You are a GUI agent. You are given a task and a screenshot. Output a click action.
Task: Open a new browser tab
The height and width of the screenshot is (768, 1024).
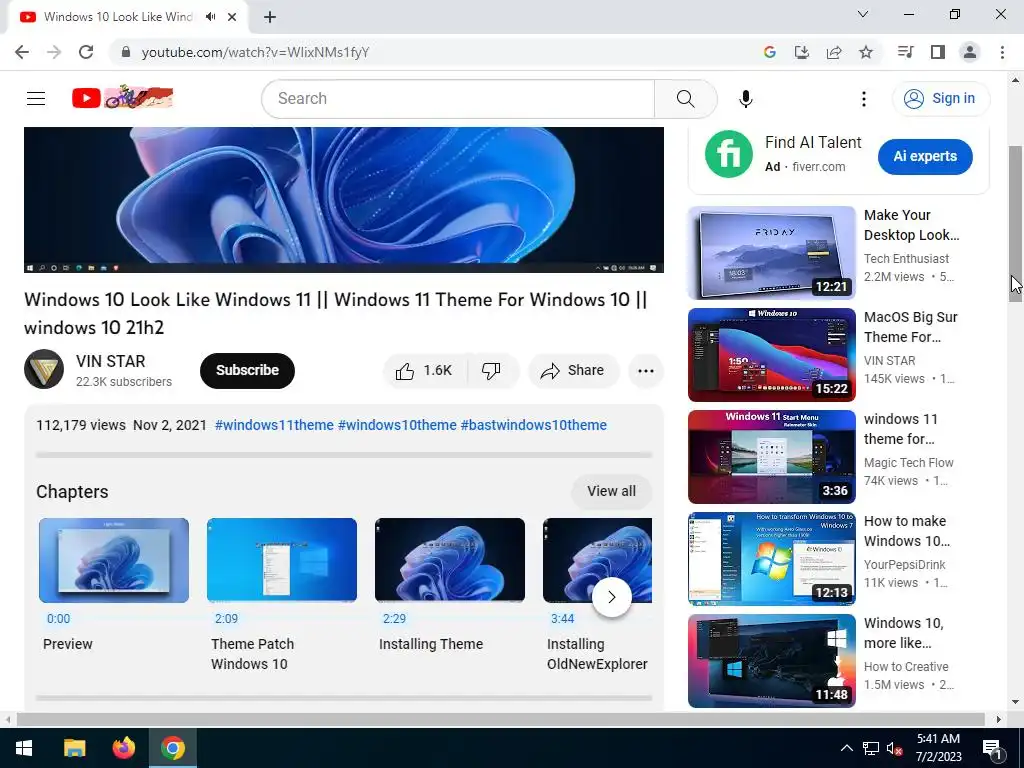coord(270,17)
